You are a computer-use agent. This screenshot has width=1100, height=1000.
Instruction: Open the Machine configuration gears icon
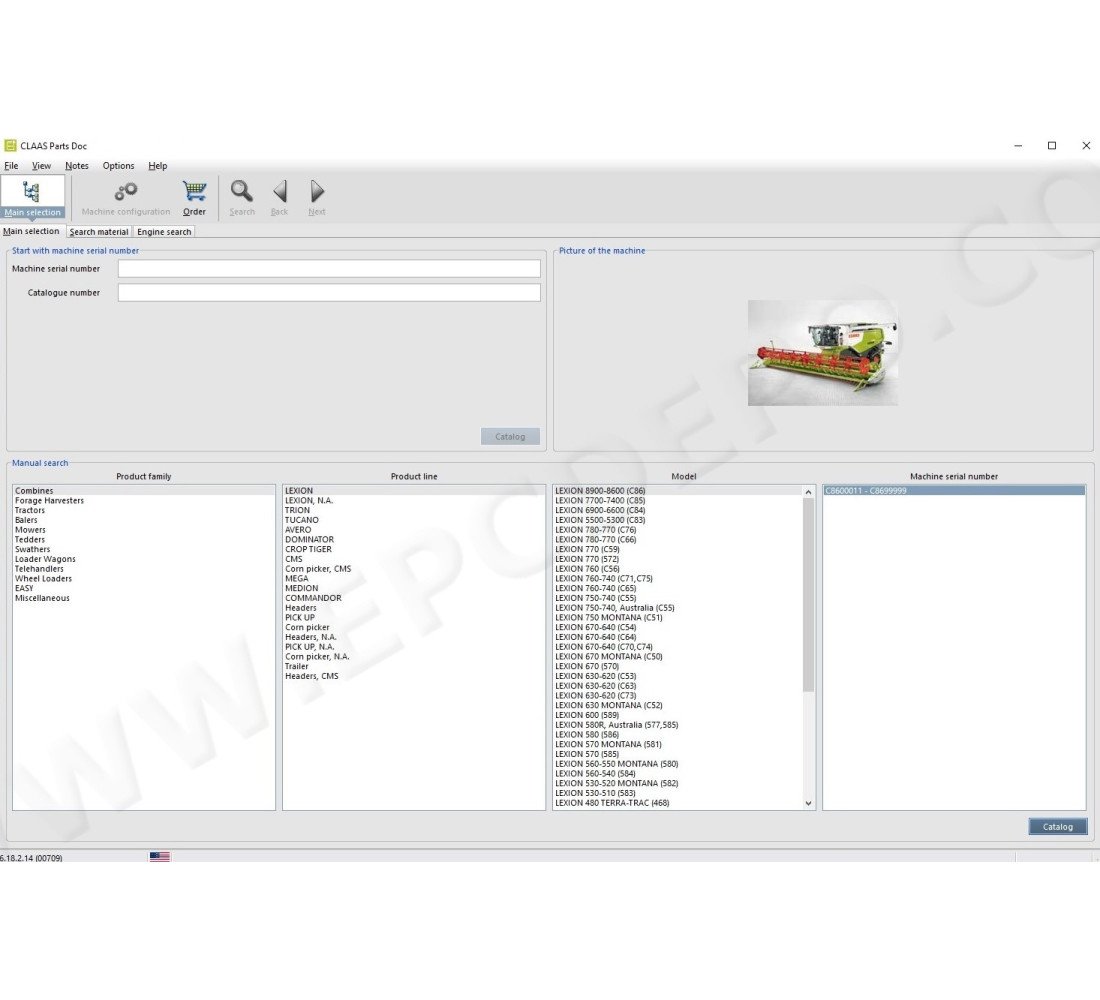point(126,198)
